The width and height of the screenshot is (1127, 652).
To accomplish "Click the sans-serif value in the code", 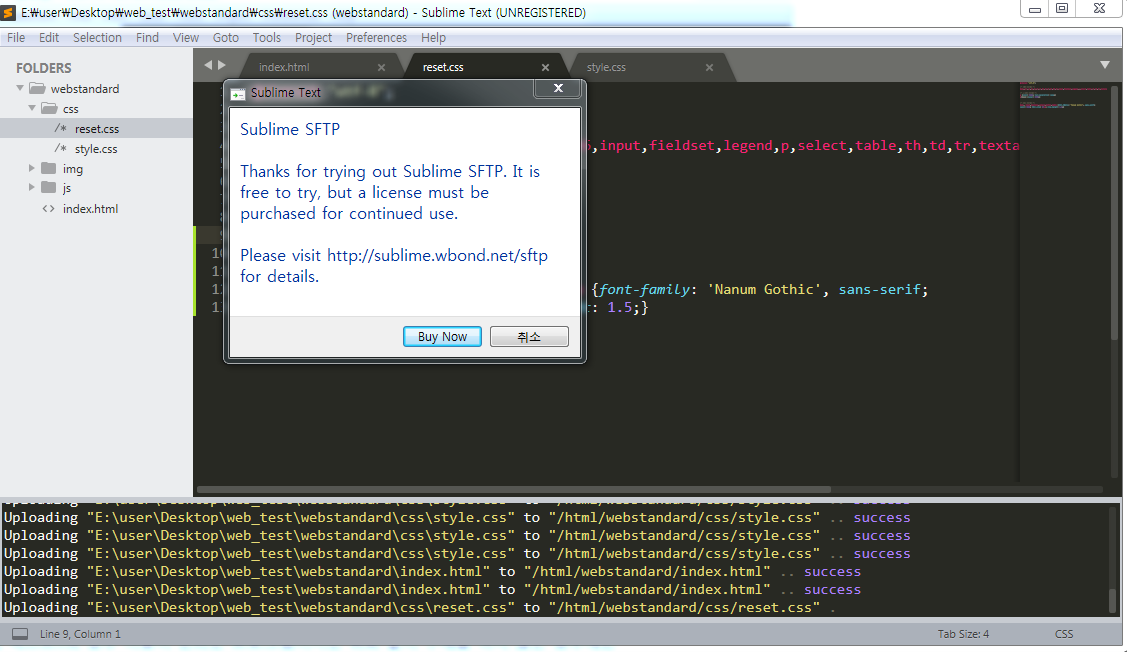I will [880, 289].
